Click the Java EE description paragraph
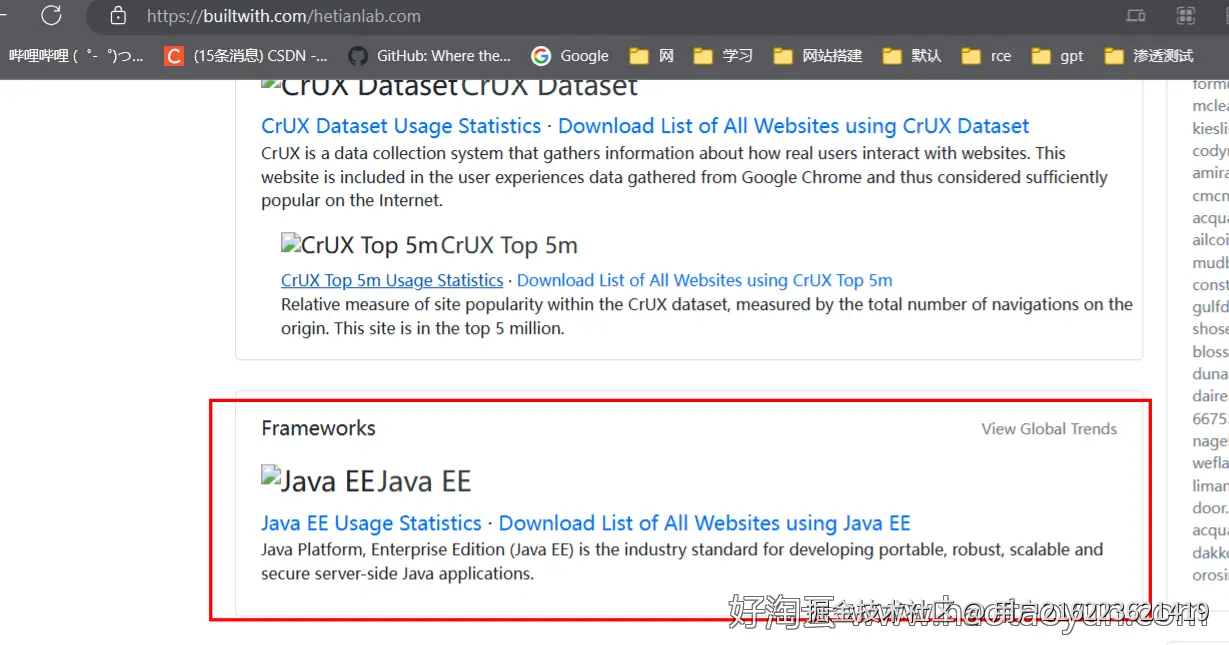The width and height of the screenshot is (1229, 645). tap(682, 562)
